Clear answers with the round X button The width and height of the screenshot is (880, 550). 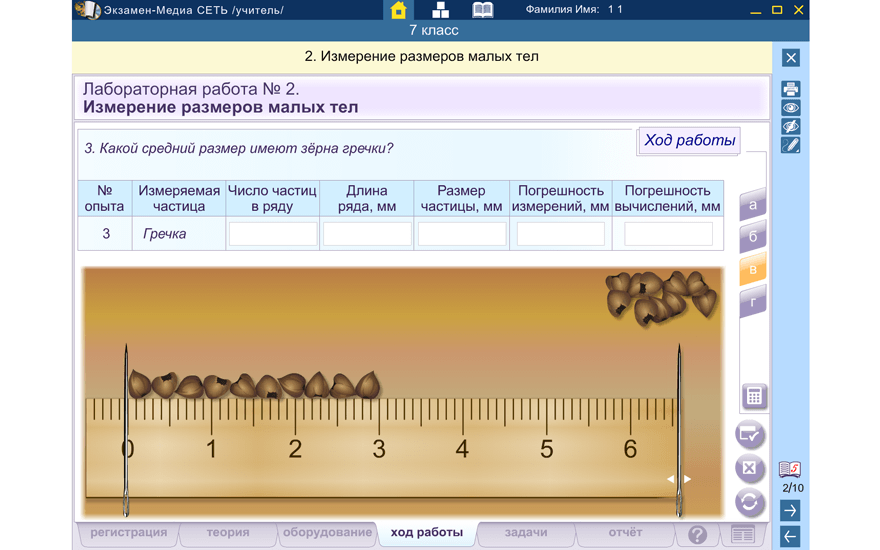pos(750,468)
